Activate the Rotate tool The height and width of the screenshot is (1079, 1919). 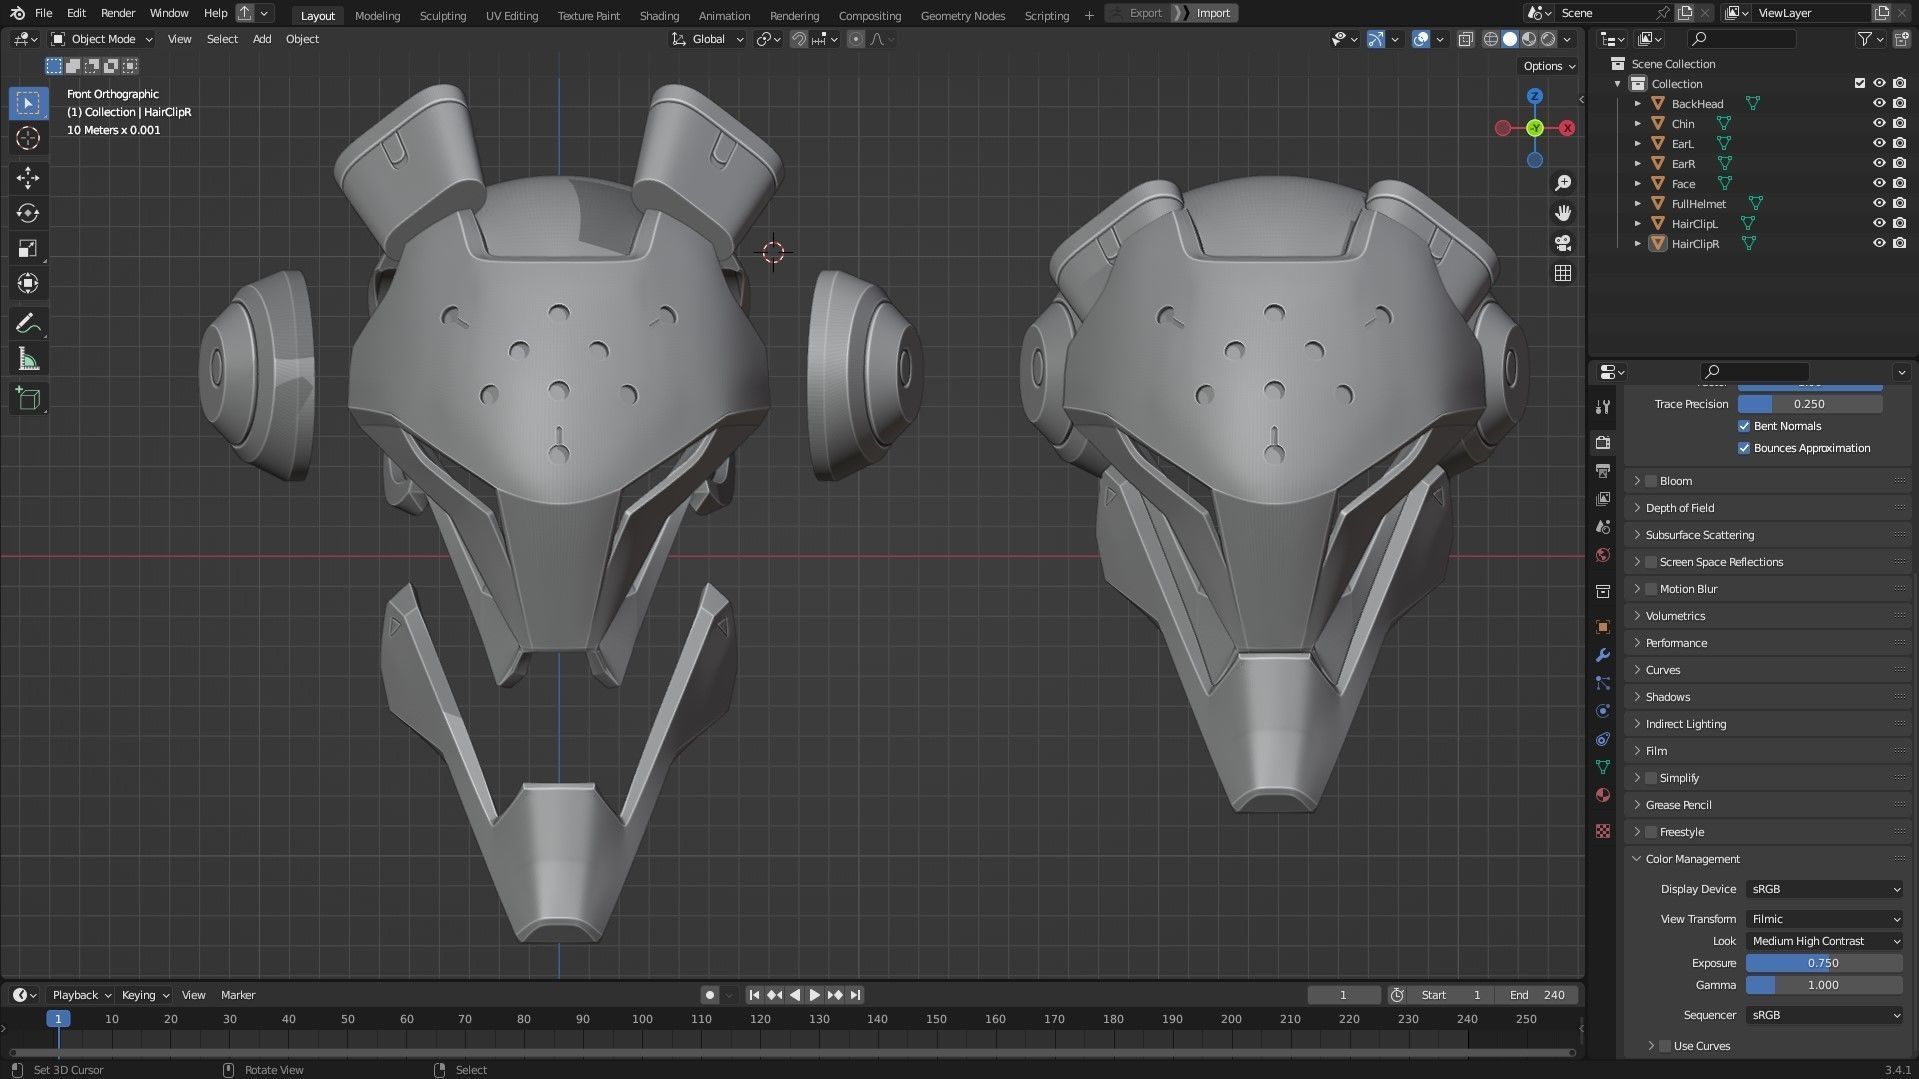click(28, 213)
